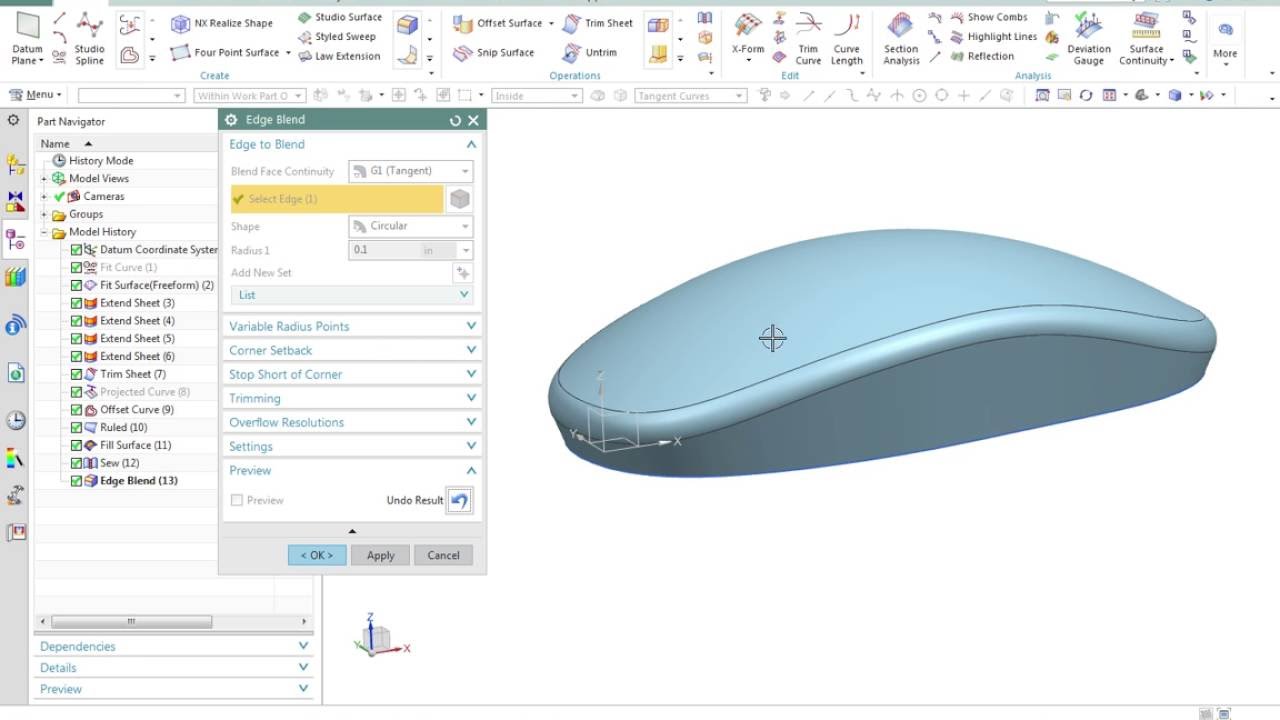
Task: Toggle Trim Sheet (7) feature checkbox
Action: (76, 374)
